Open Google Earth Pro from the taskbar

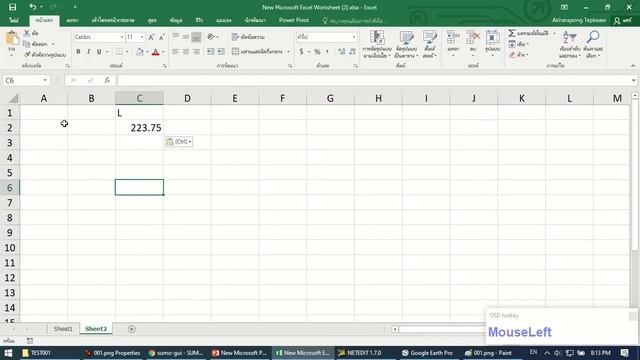coord(427,353)
